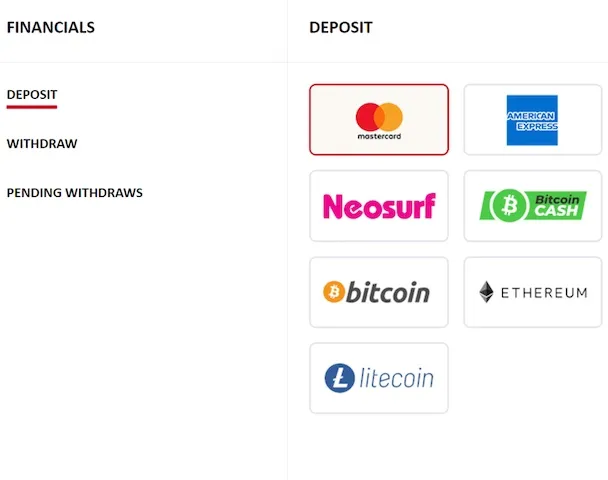Click the 'litecoin' wordmark text
This screenshot has height=480, width=608.
[396, 378]
